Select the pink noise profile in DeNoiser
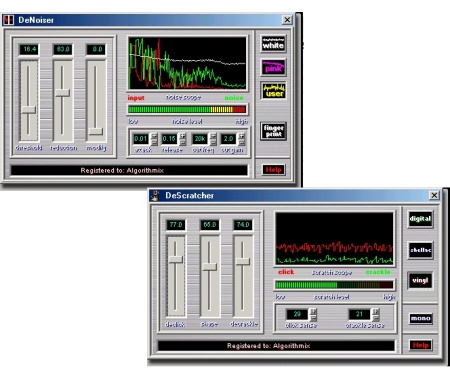Screen dimensions: 450x380 [x=273, y=68]
